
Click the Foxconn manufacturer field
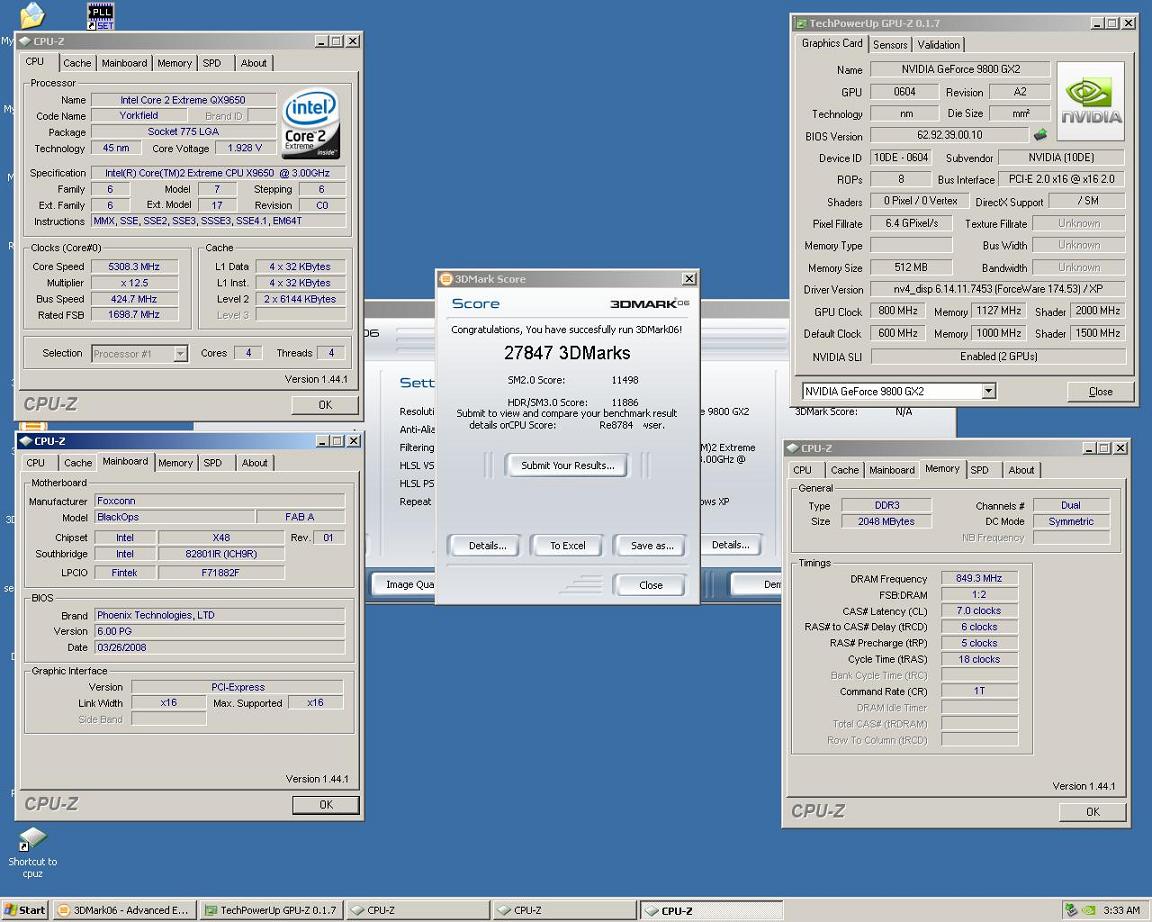[x=219, y=501]
